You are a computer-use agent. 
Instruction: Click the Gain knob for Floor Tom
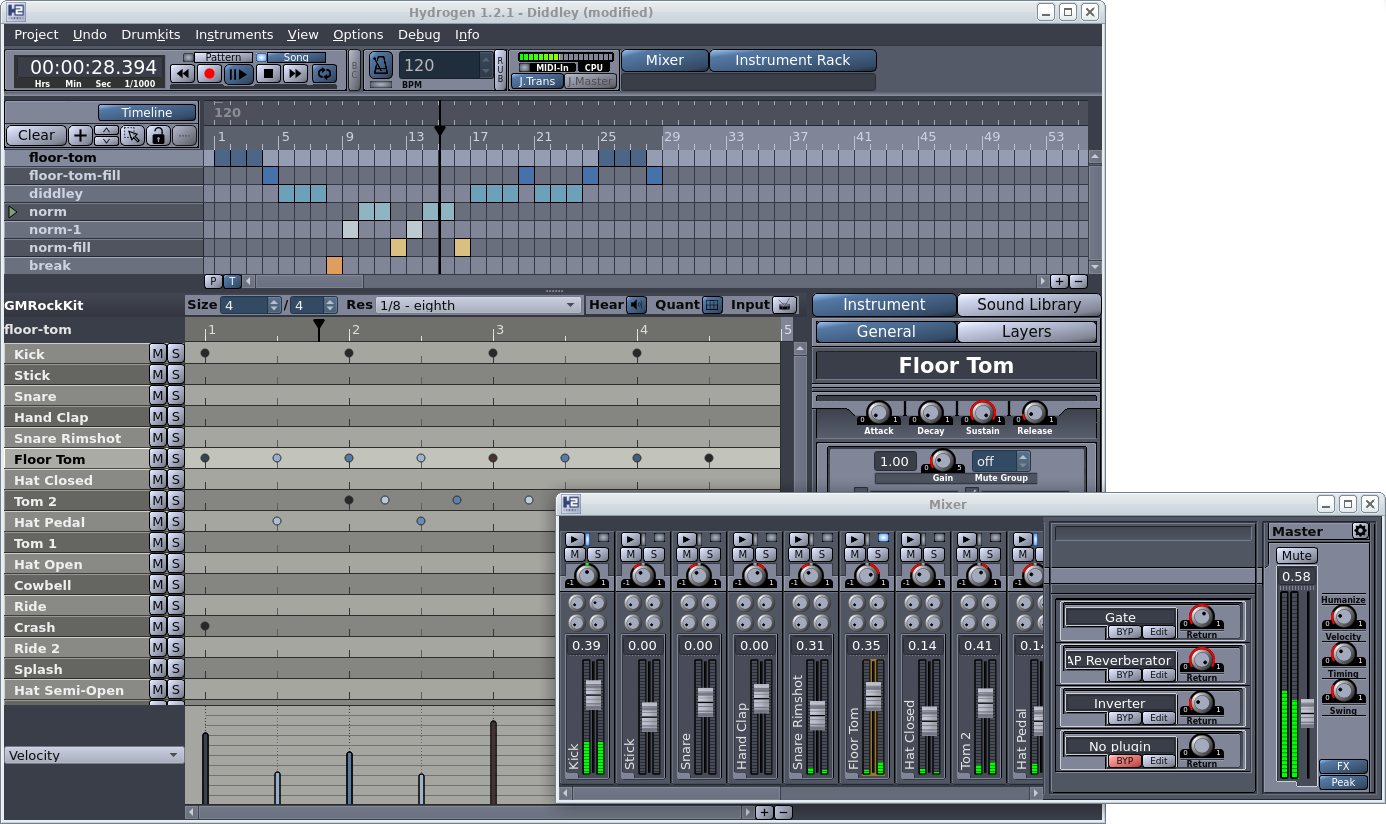[x=943, y=460]
